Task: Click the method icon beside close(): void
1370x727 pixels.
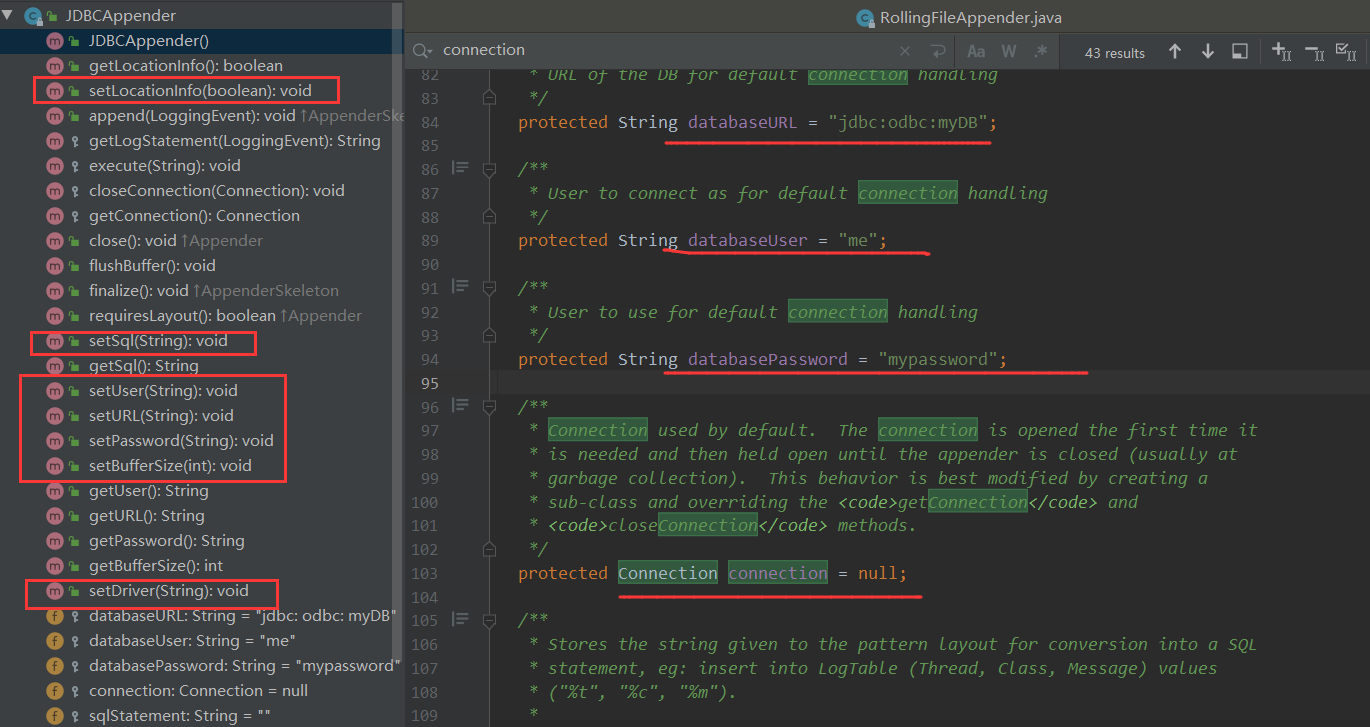Action: [54, 241]
